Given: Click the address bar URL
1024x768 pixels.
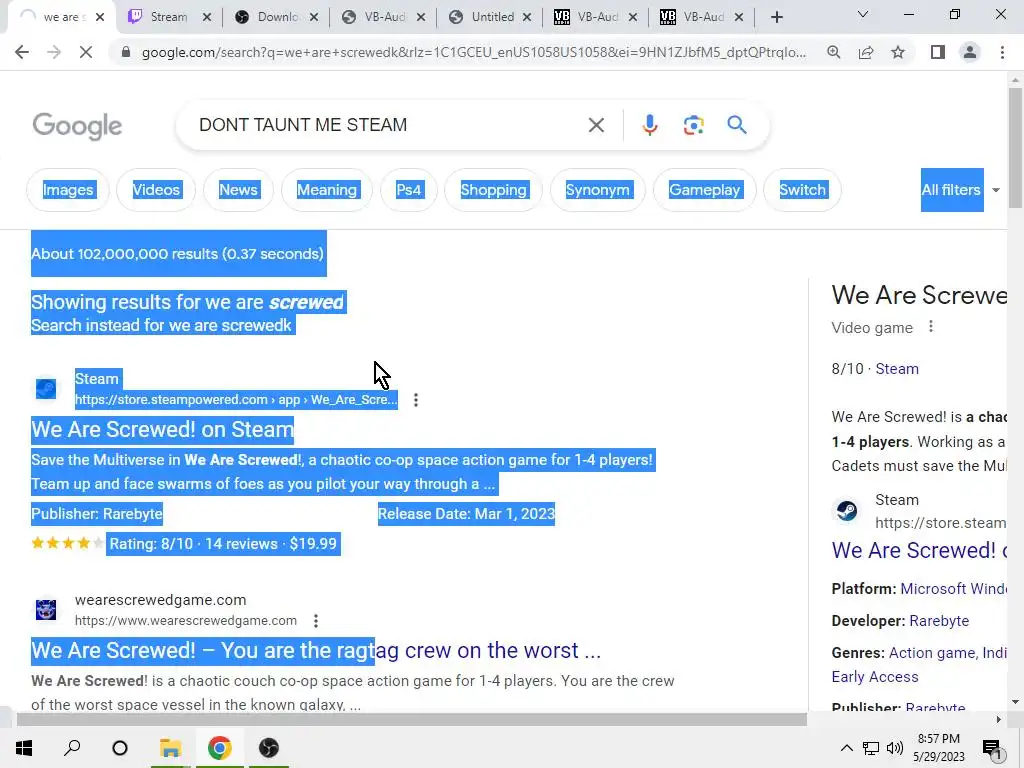Looking at the screenshot, I should 473,52.
